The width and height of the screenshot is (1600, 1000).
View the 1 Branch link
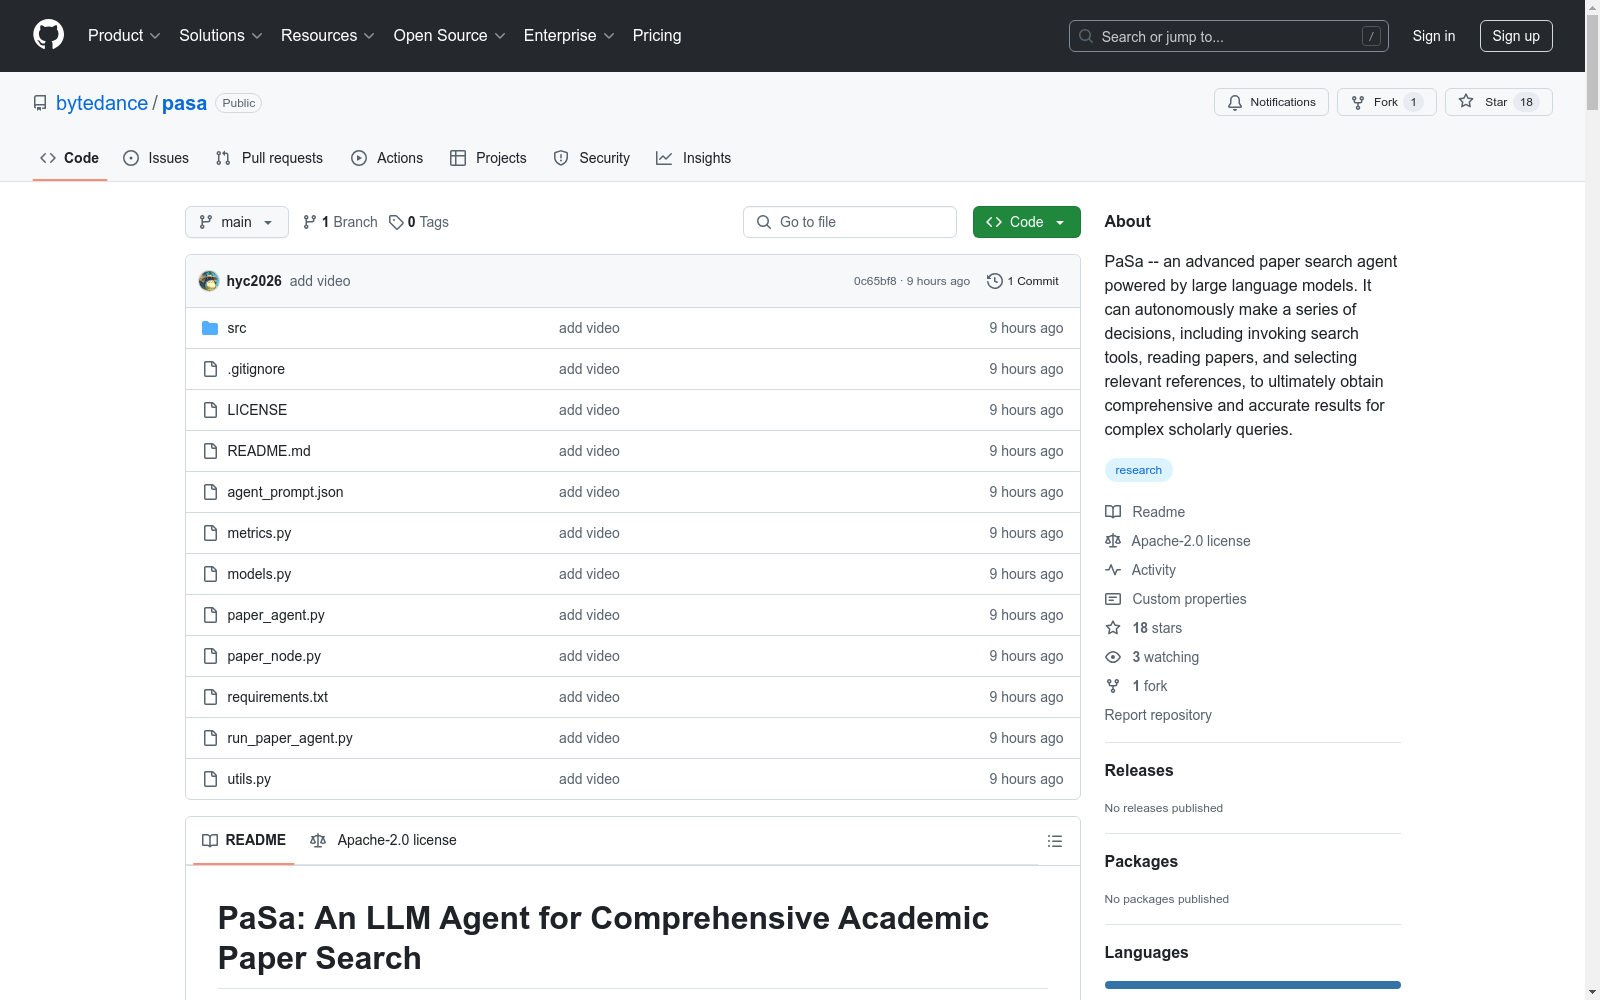click(x=340, y=222)
